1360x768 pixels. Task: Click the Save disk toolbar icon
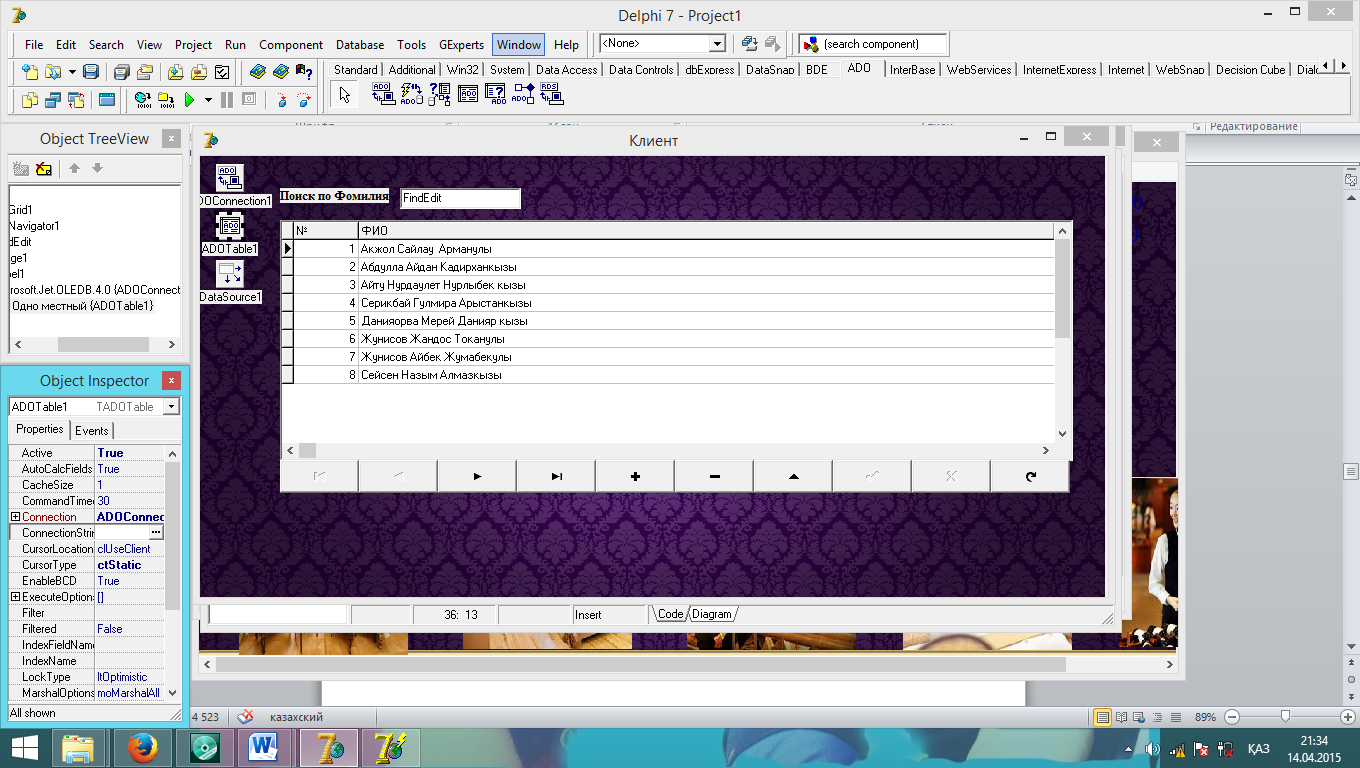coord(91,72)
